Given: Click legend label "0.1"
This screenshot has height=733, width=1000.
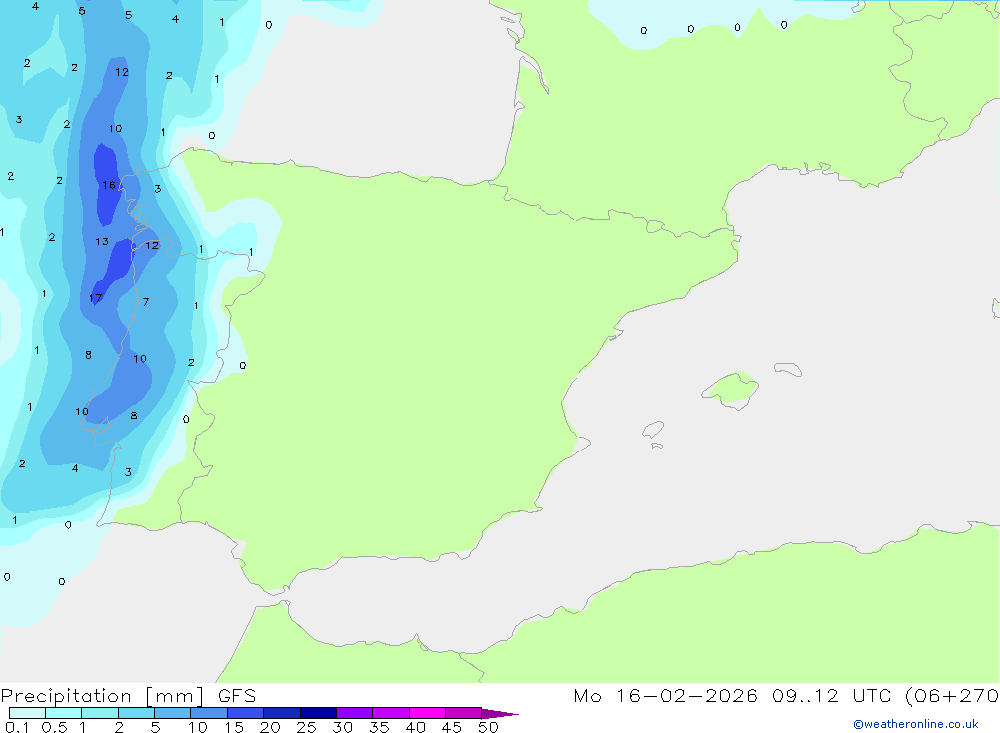Looking at the screenshot, I should (17, 727).
